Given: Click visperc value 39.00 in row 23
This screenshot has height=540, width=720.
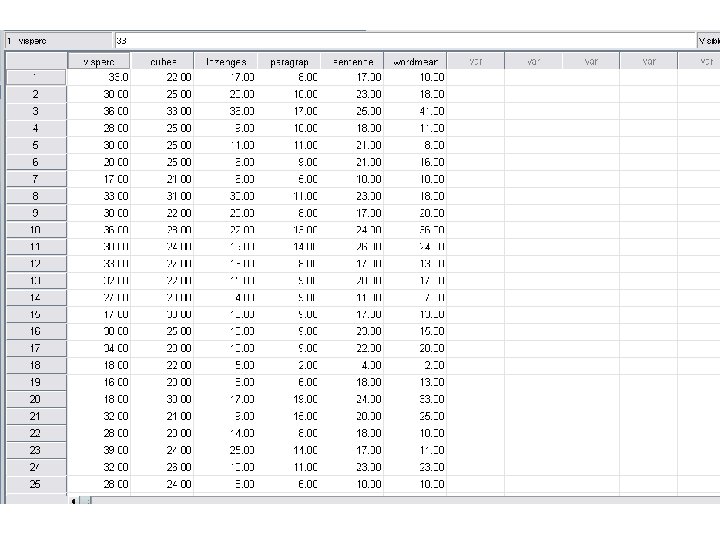Looking at the screenshot, I should tap(99, 450).
